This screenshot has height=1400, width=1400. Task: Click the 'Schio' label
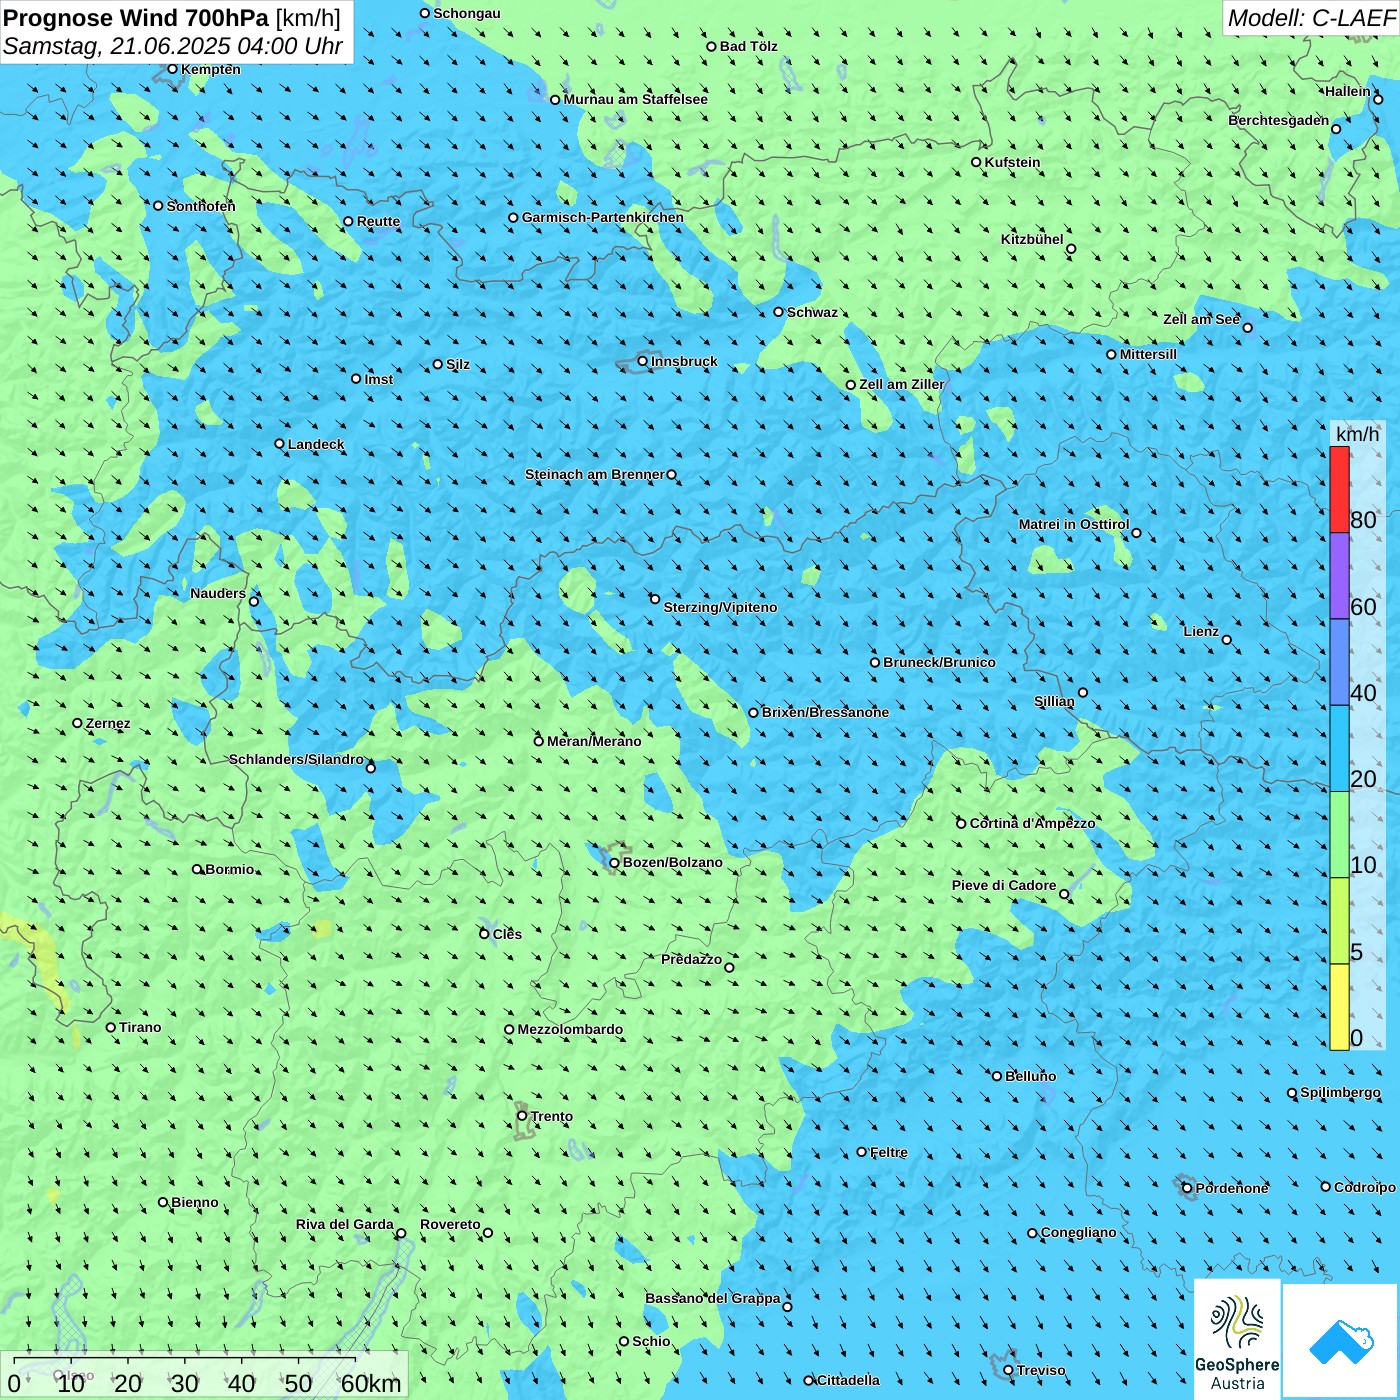pos(651,1341)
